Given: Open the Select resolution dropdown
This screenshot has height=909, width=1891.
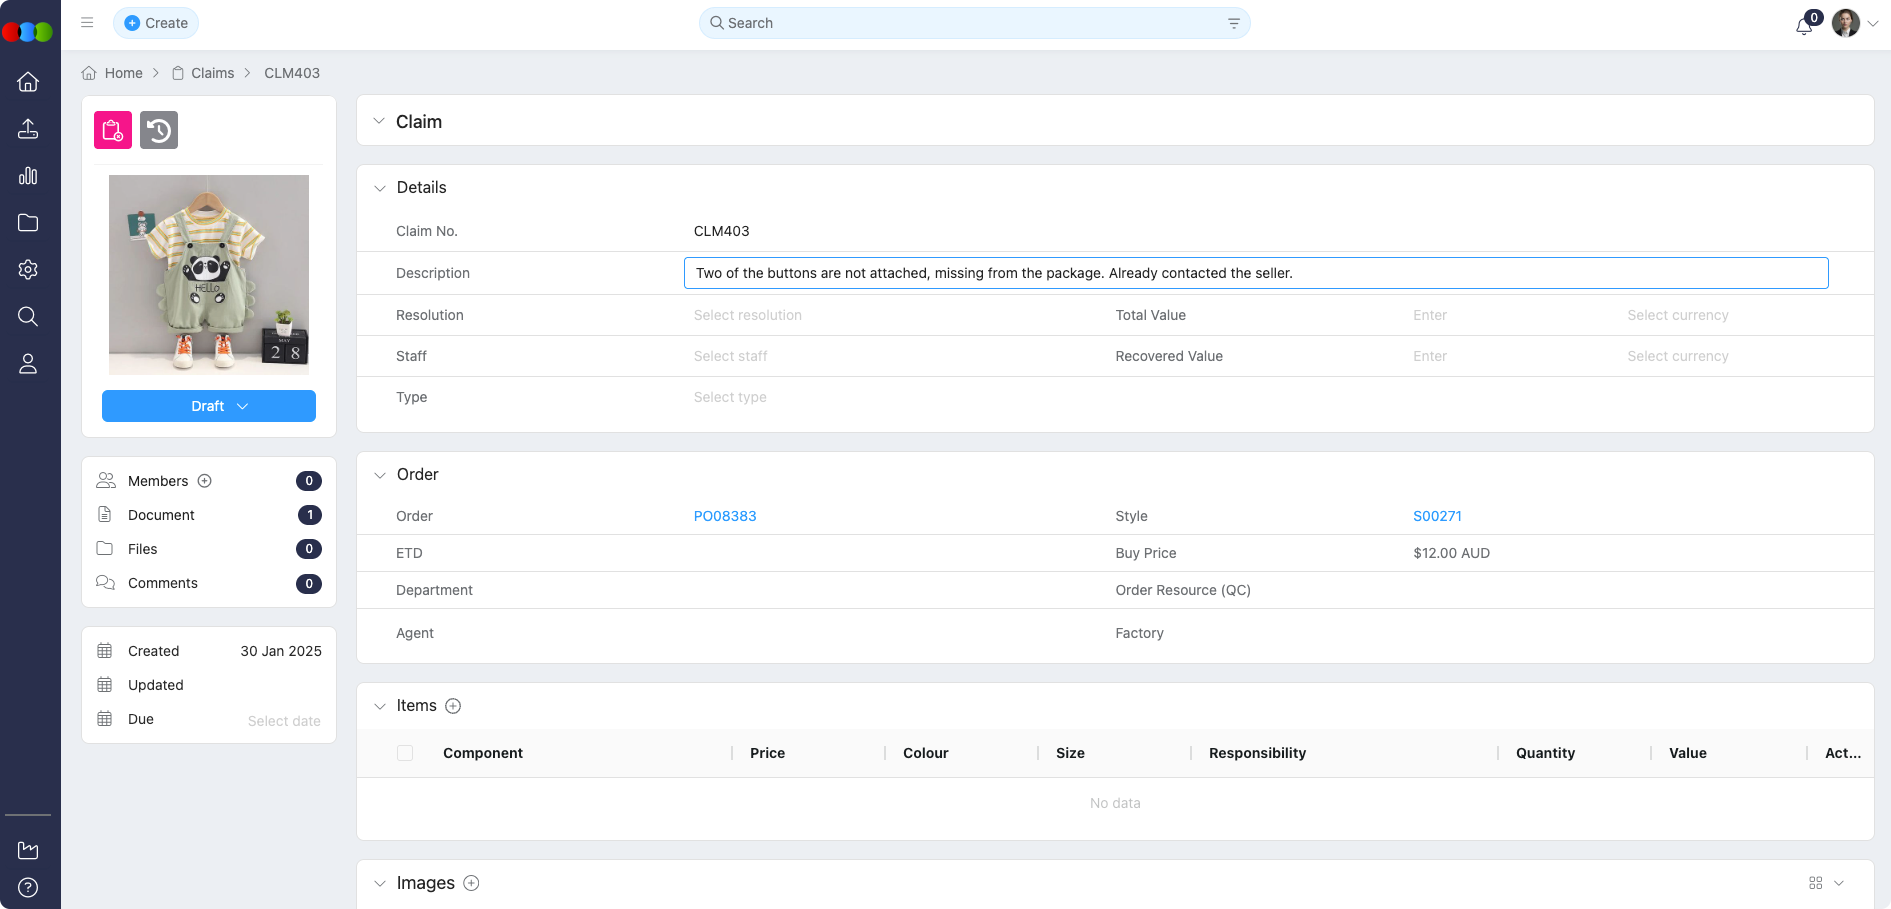Looking at the screenshot, I should (748, 315).
